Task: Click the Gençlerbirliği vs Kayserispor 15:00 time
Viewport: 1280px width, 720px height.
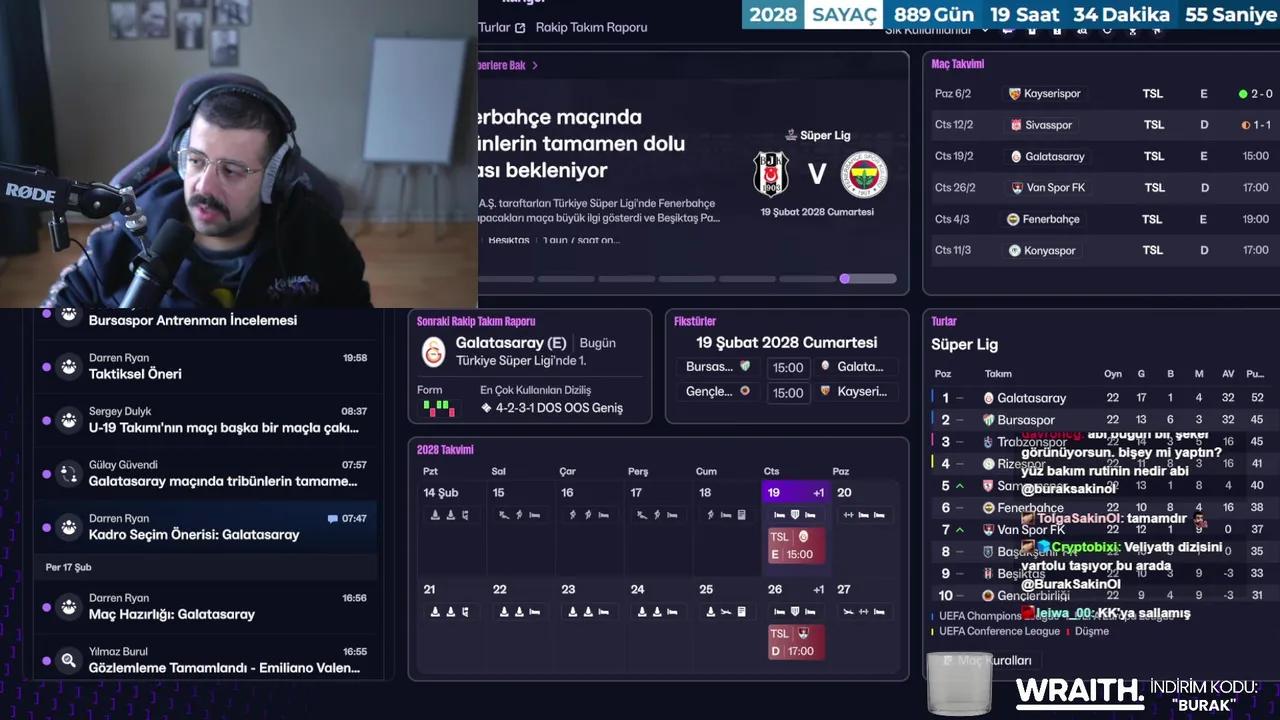Action: [x=788, y=392]
